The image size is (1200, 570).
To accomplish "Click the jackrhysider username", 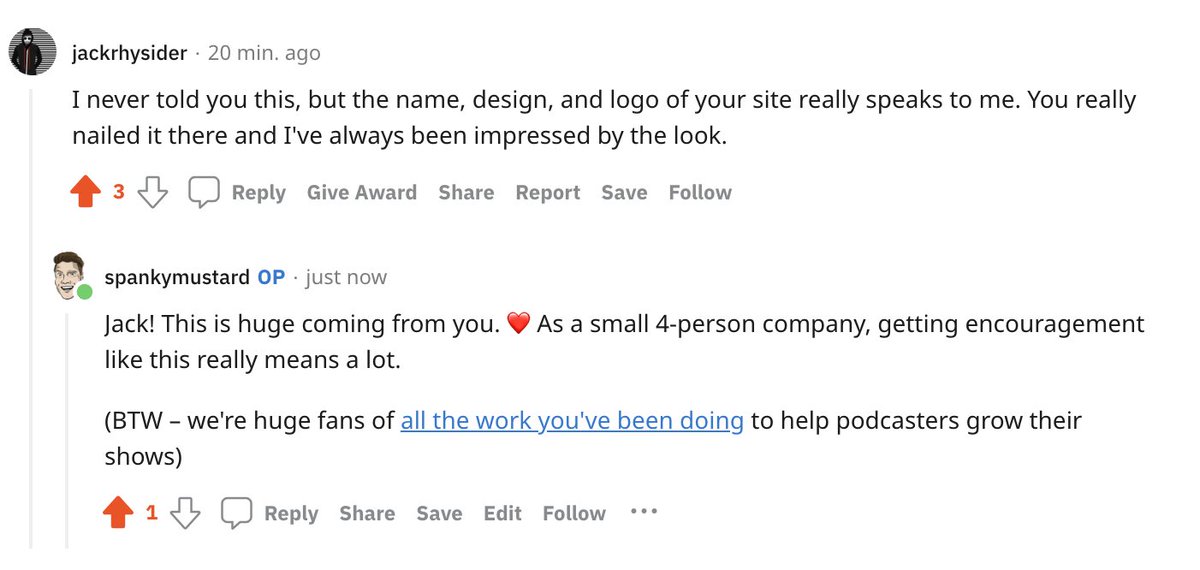I will [130, 53].
